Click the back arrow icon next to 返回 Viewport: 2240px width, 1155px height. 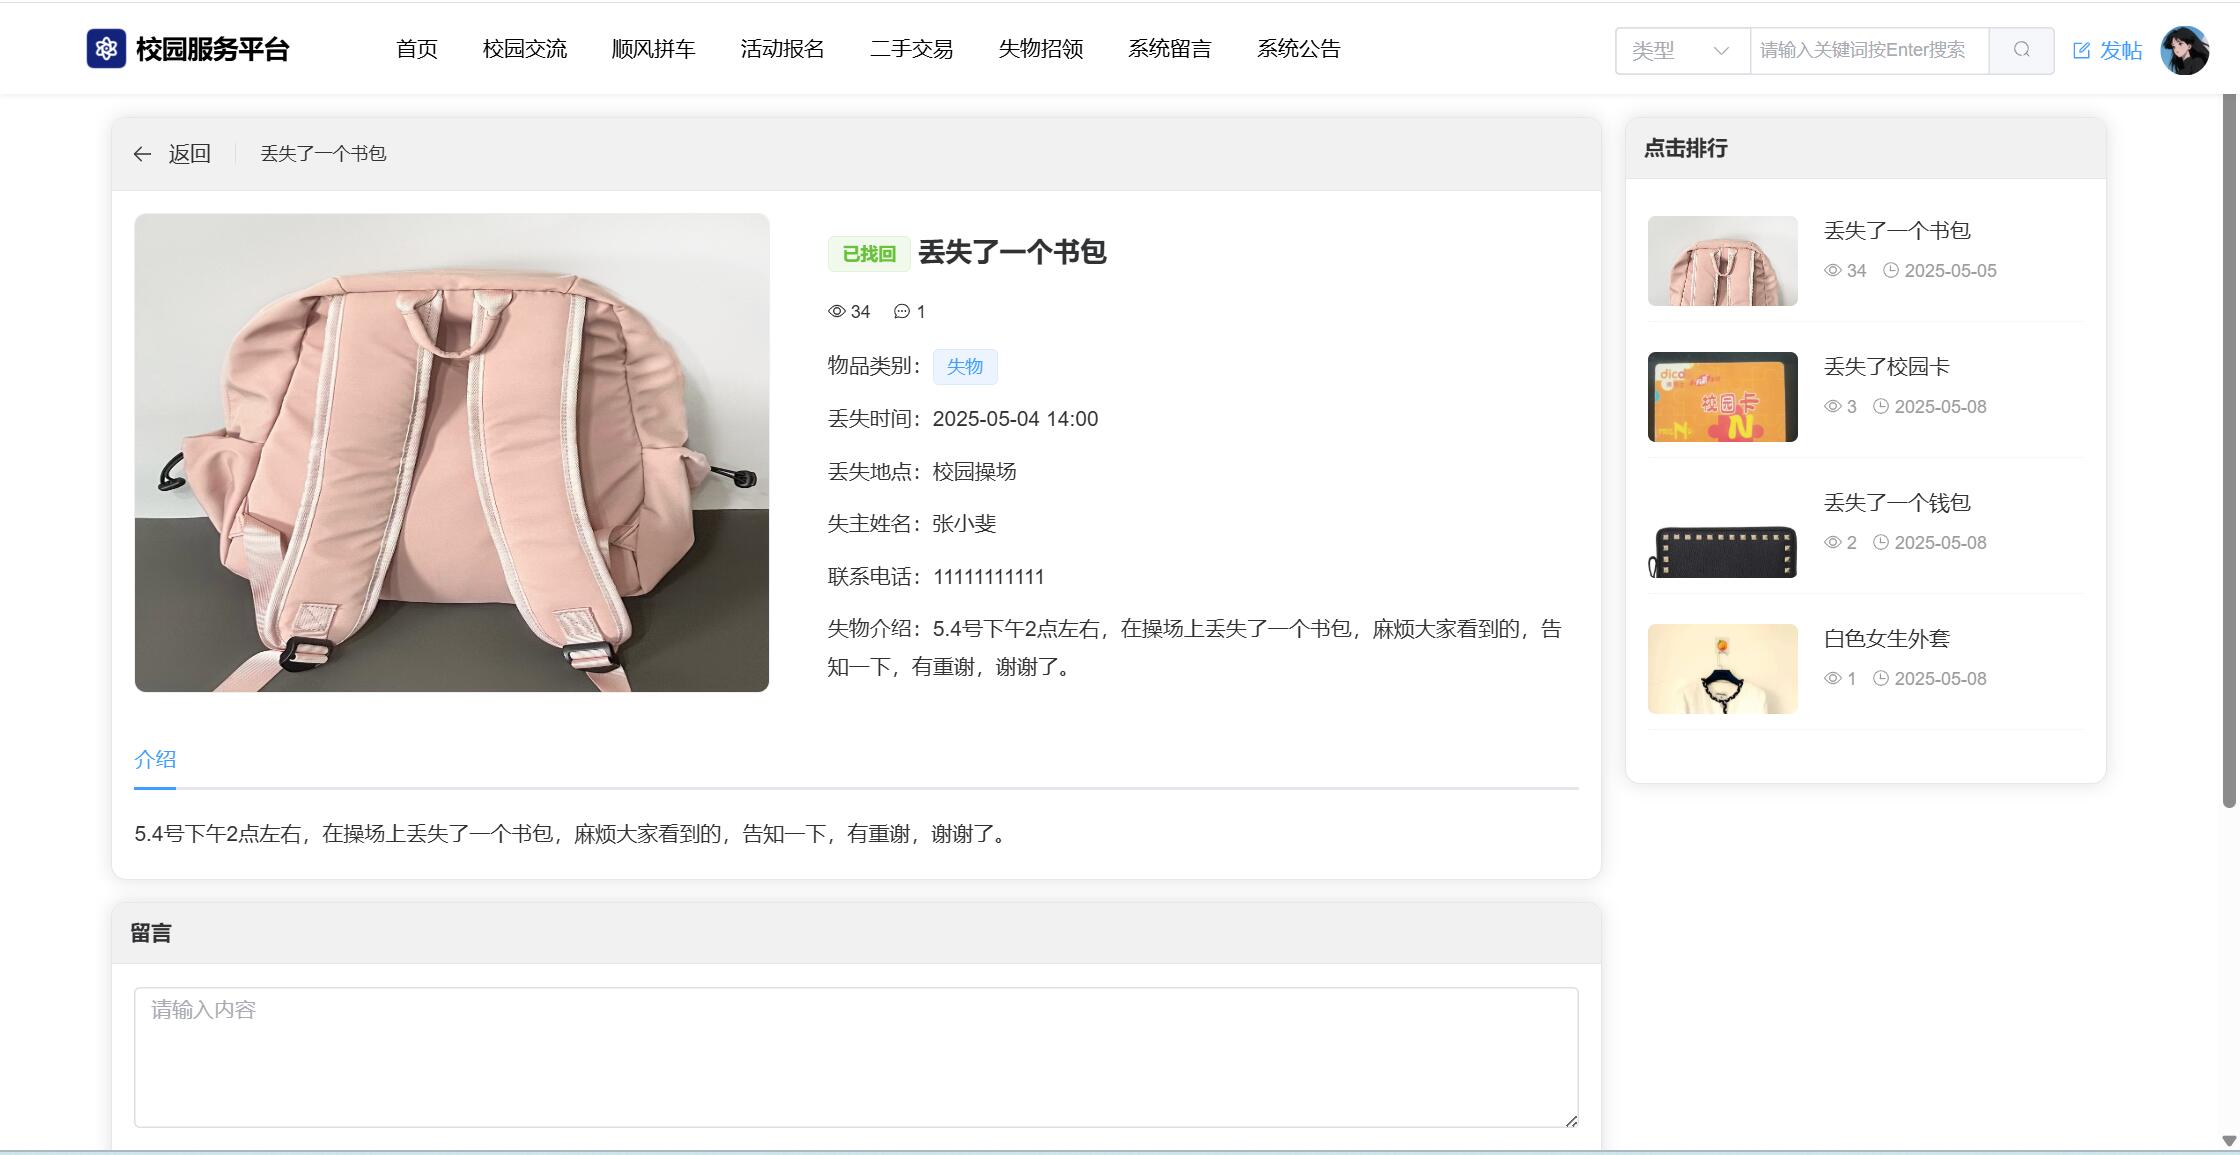pos(142,154)
